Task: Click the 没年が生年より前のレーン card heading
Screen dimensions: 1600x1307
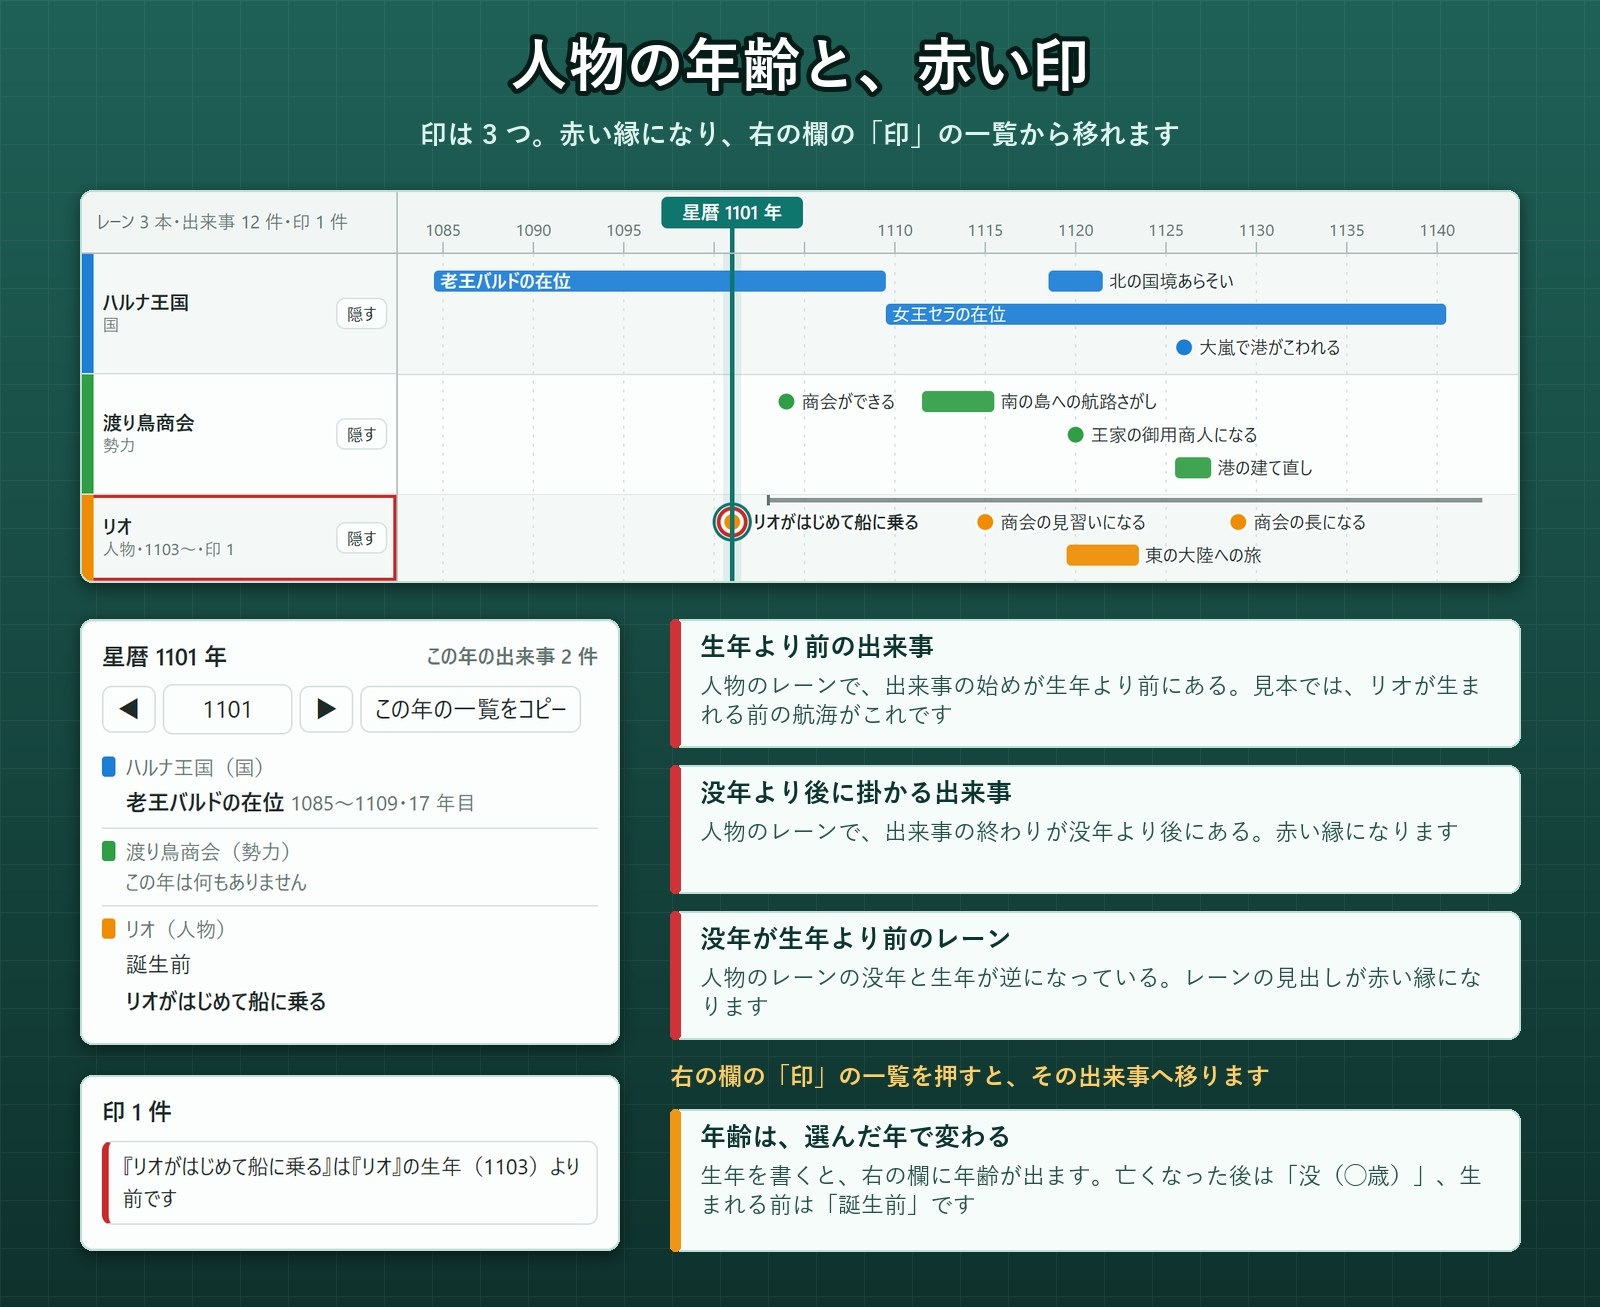Action: [x=856, y=938]
